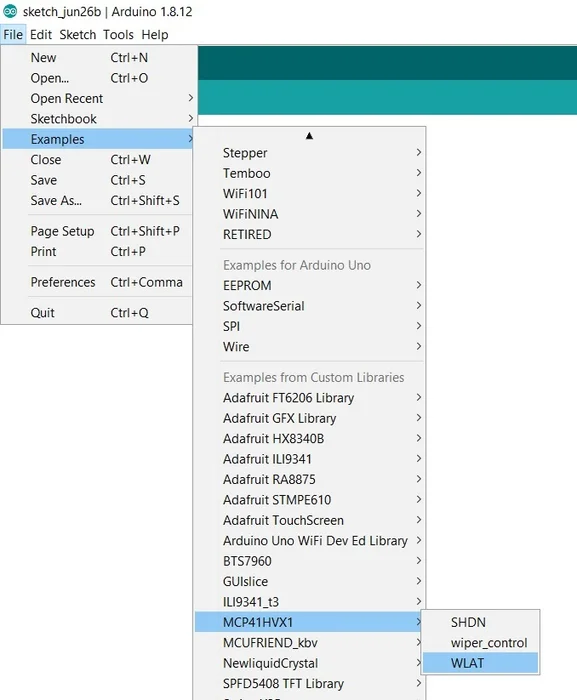
Task: Choose Save As... in the File menu
Action: pyautogui.click(x=99, y=200)
